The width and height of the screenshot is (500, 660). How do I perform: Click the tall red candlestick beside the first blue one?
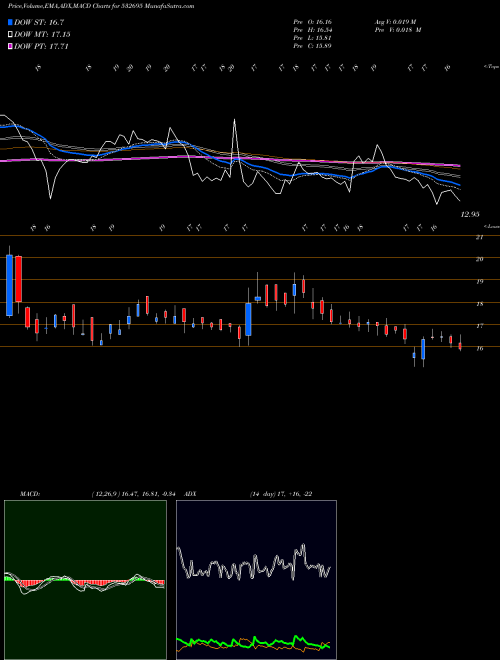tap(19, 279)
